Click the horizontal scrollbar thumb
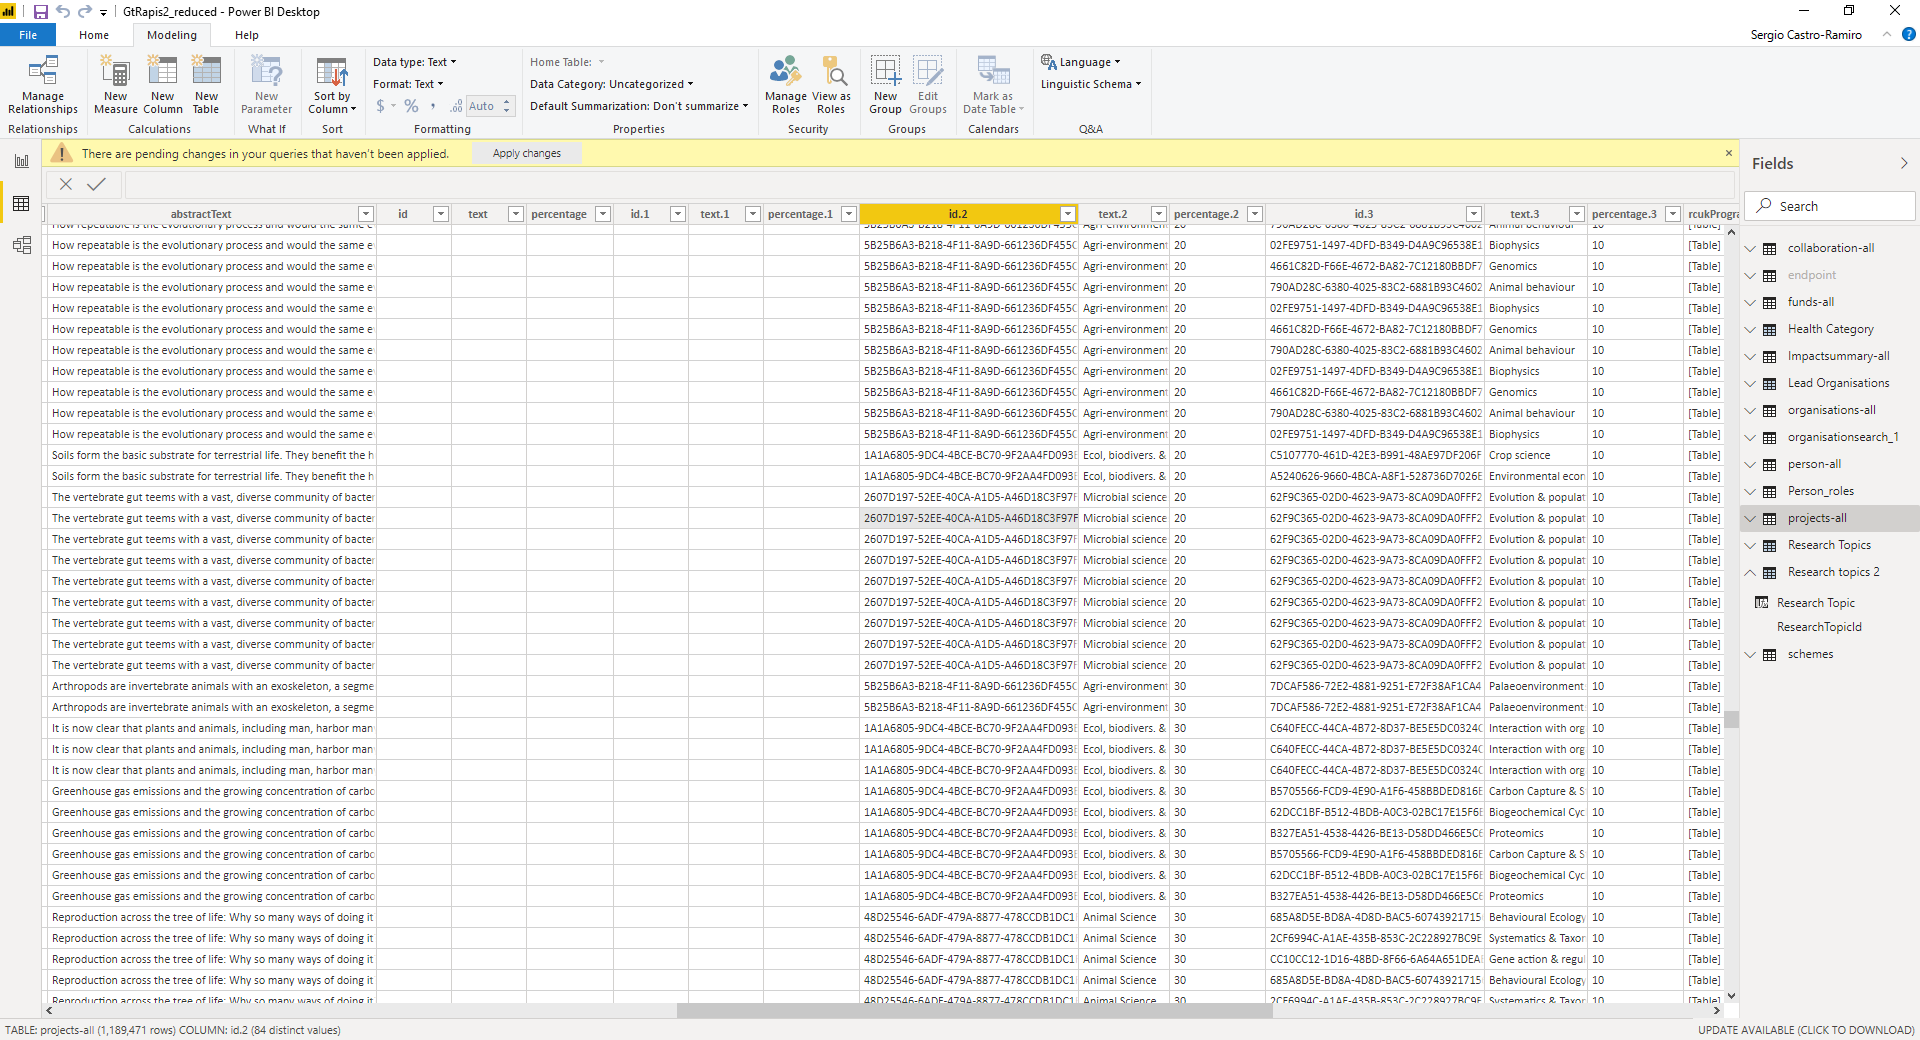Viewport: 1920px width, 1040px height. tap(975, 1011)
